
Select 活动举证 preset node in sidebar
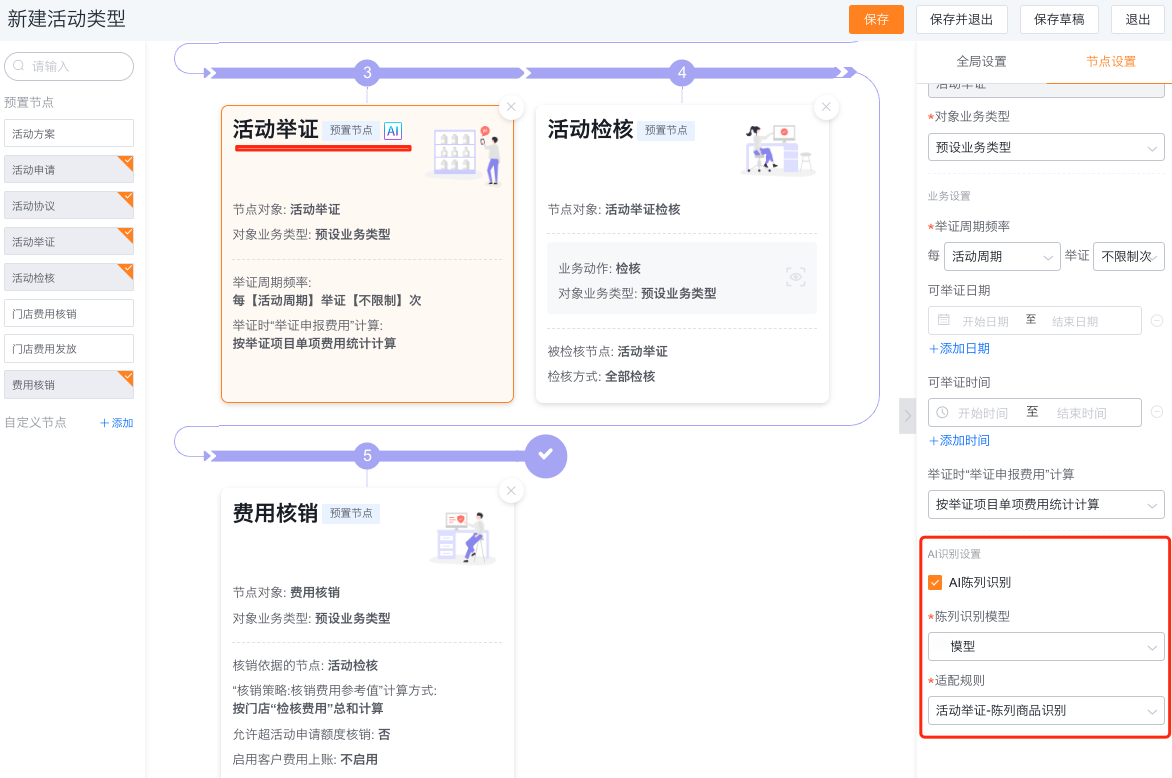(x=69, y=241)
